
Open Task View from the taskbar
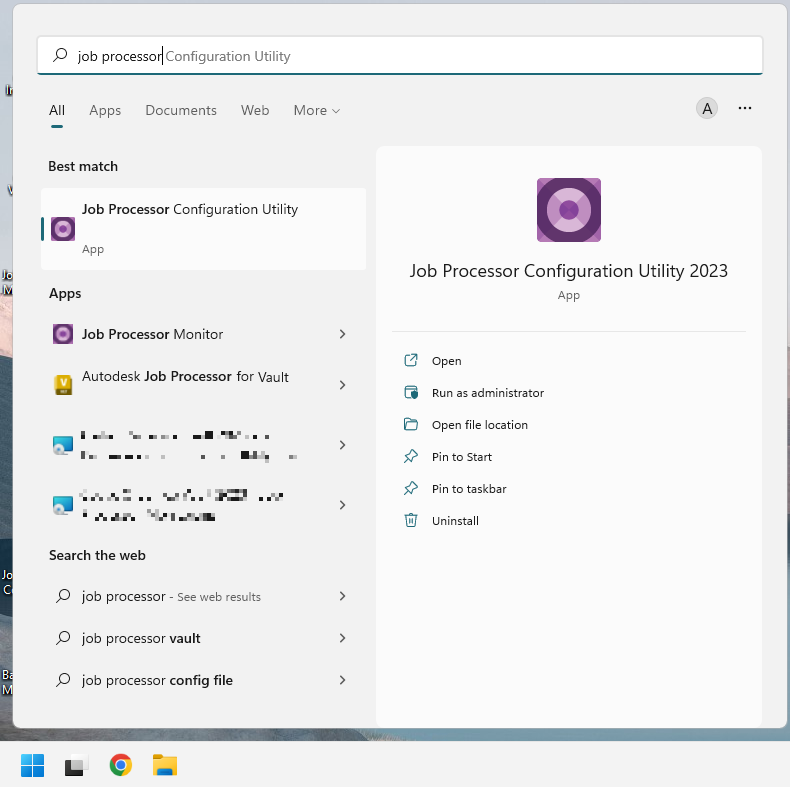coord(77,765)
